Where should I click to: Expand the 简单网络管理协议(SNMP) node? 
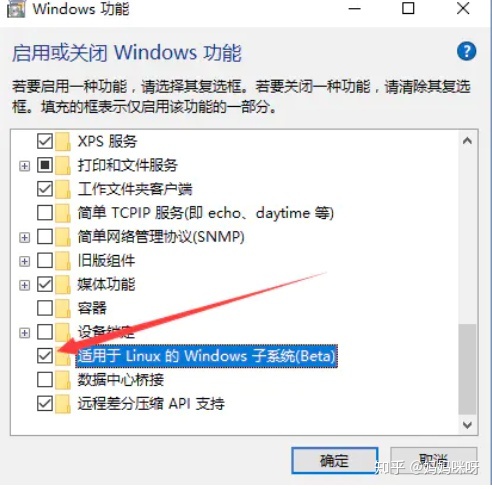click(x=24, y=237)
